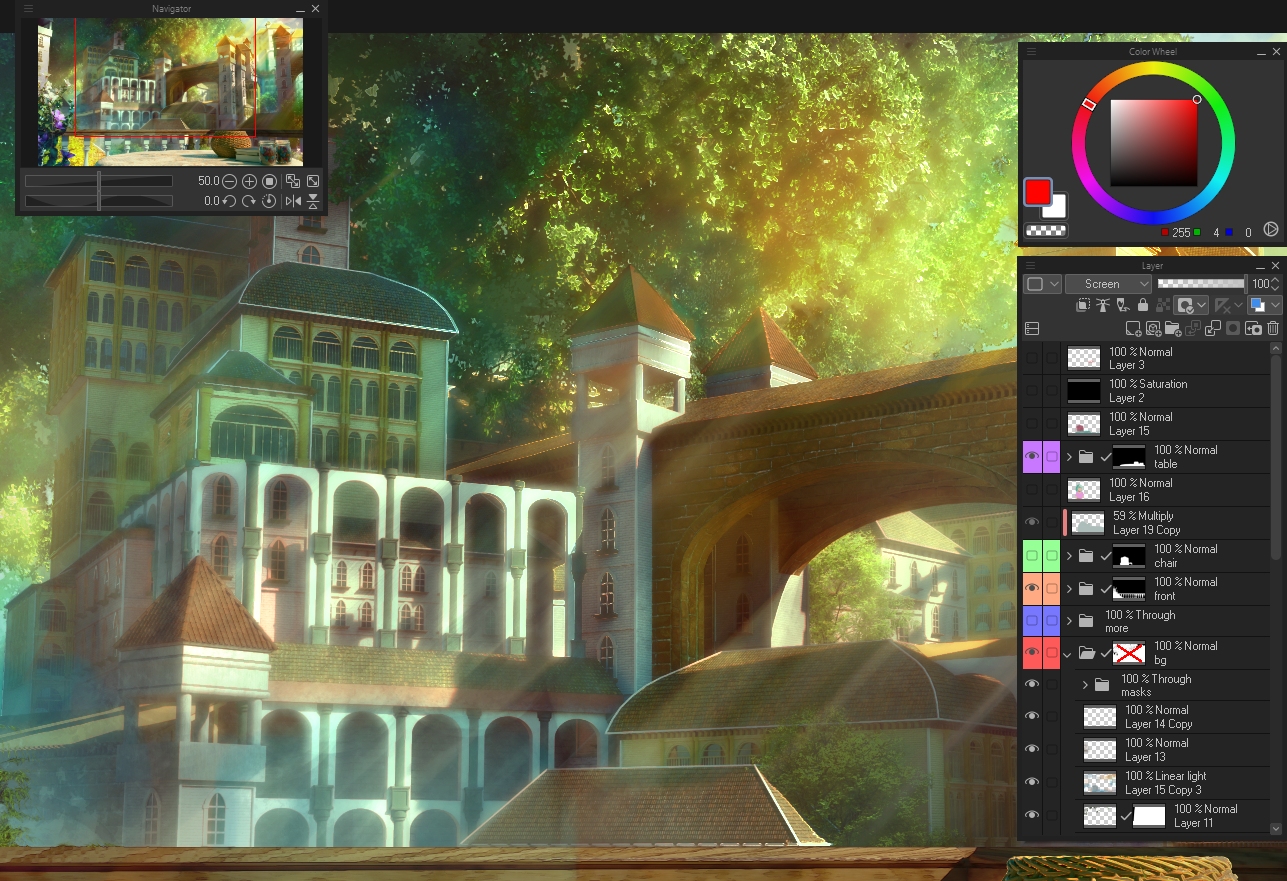The height and width of the screenshot is (881, 1287).
Task: Hide the table folder layer
Action: tap(1031, 457)
